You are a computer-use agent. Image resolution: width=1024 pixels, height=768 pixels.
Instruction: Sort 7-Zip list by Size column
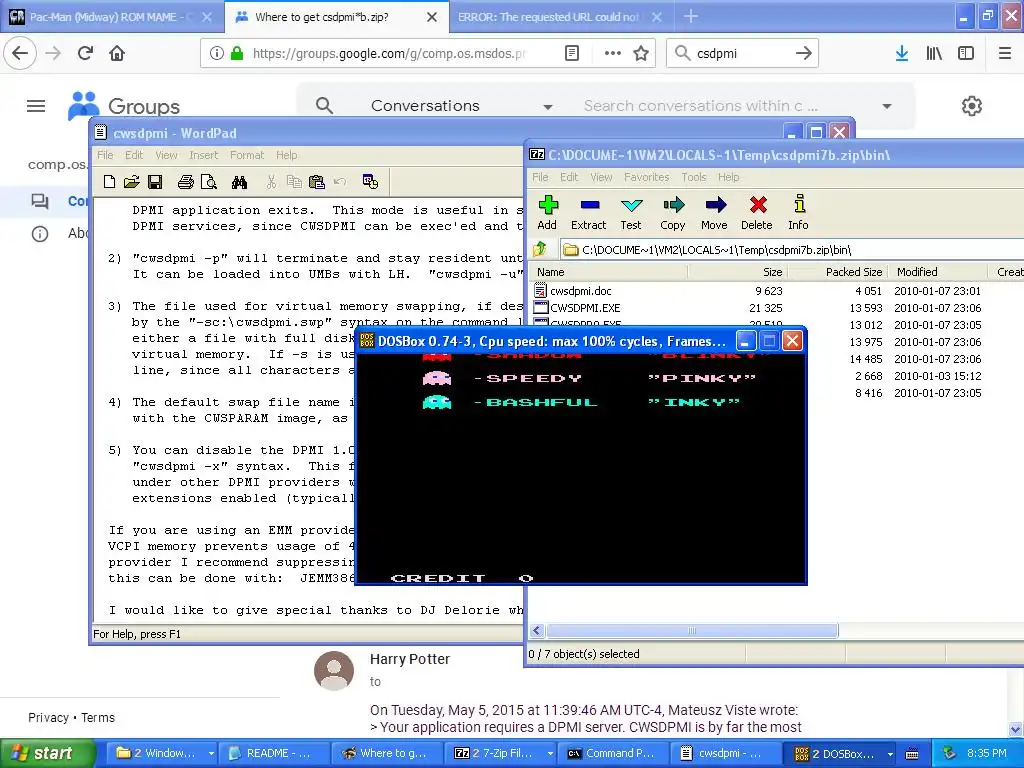click(x=773, y=272)
